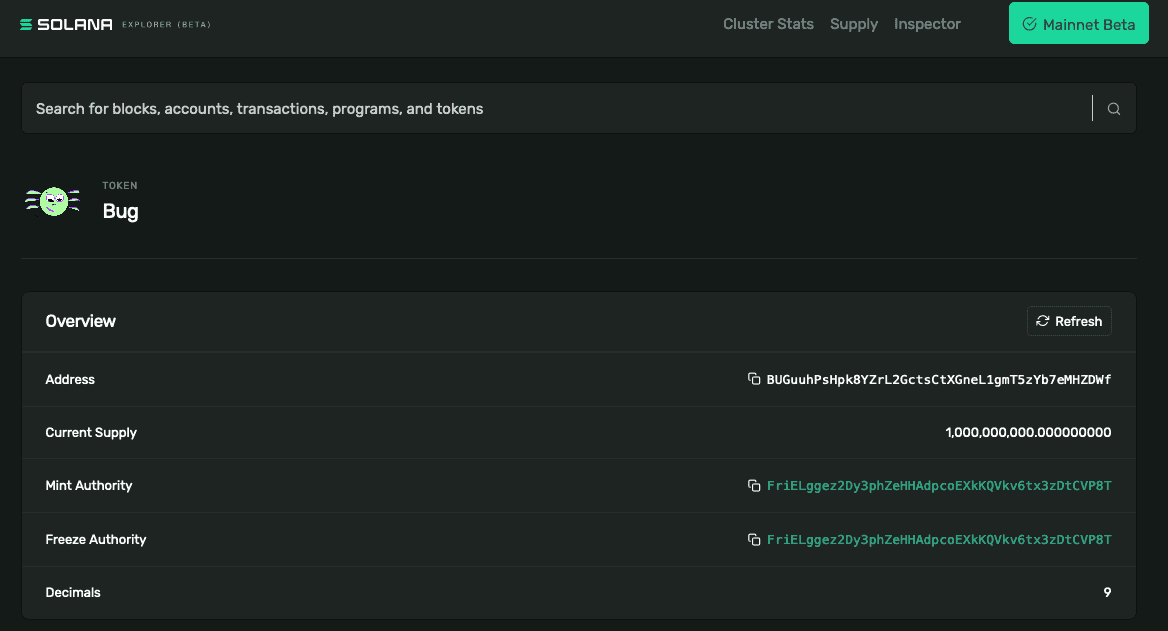Viewport: 1168px width, 631px height.
Task: Click the Bug token name heading
Action: click(120, 211)
